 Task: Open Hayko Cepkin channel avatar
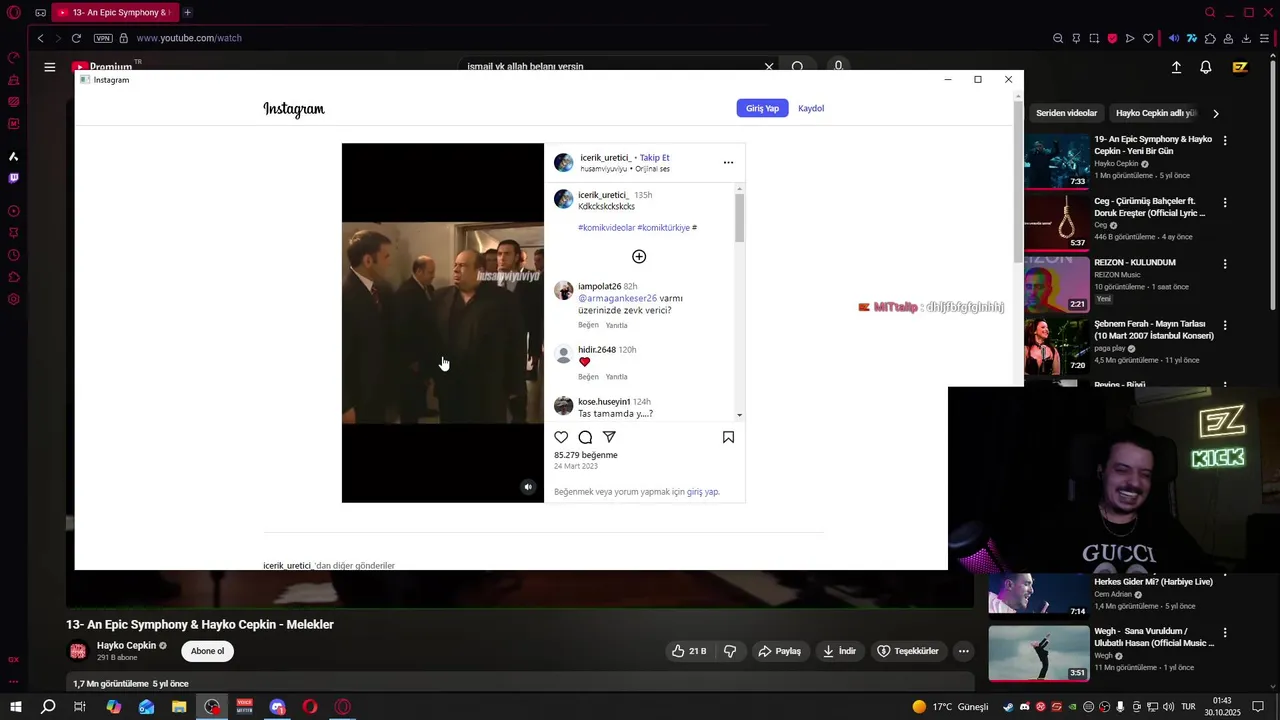coord(77,651)
